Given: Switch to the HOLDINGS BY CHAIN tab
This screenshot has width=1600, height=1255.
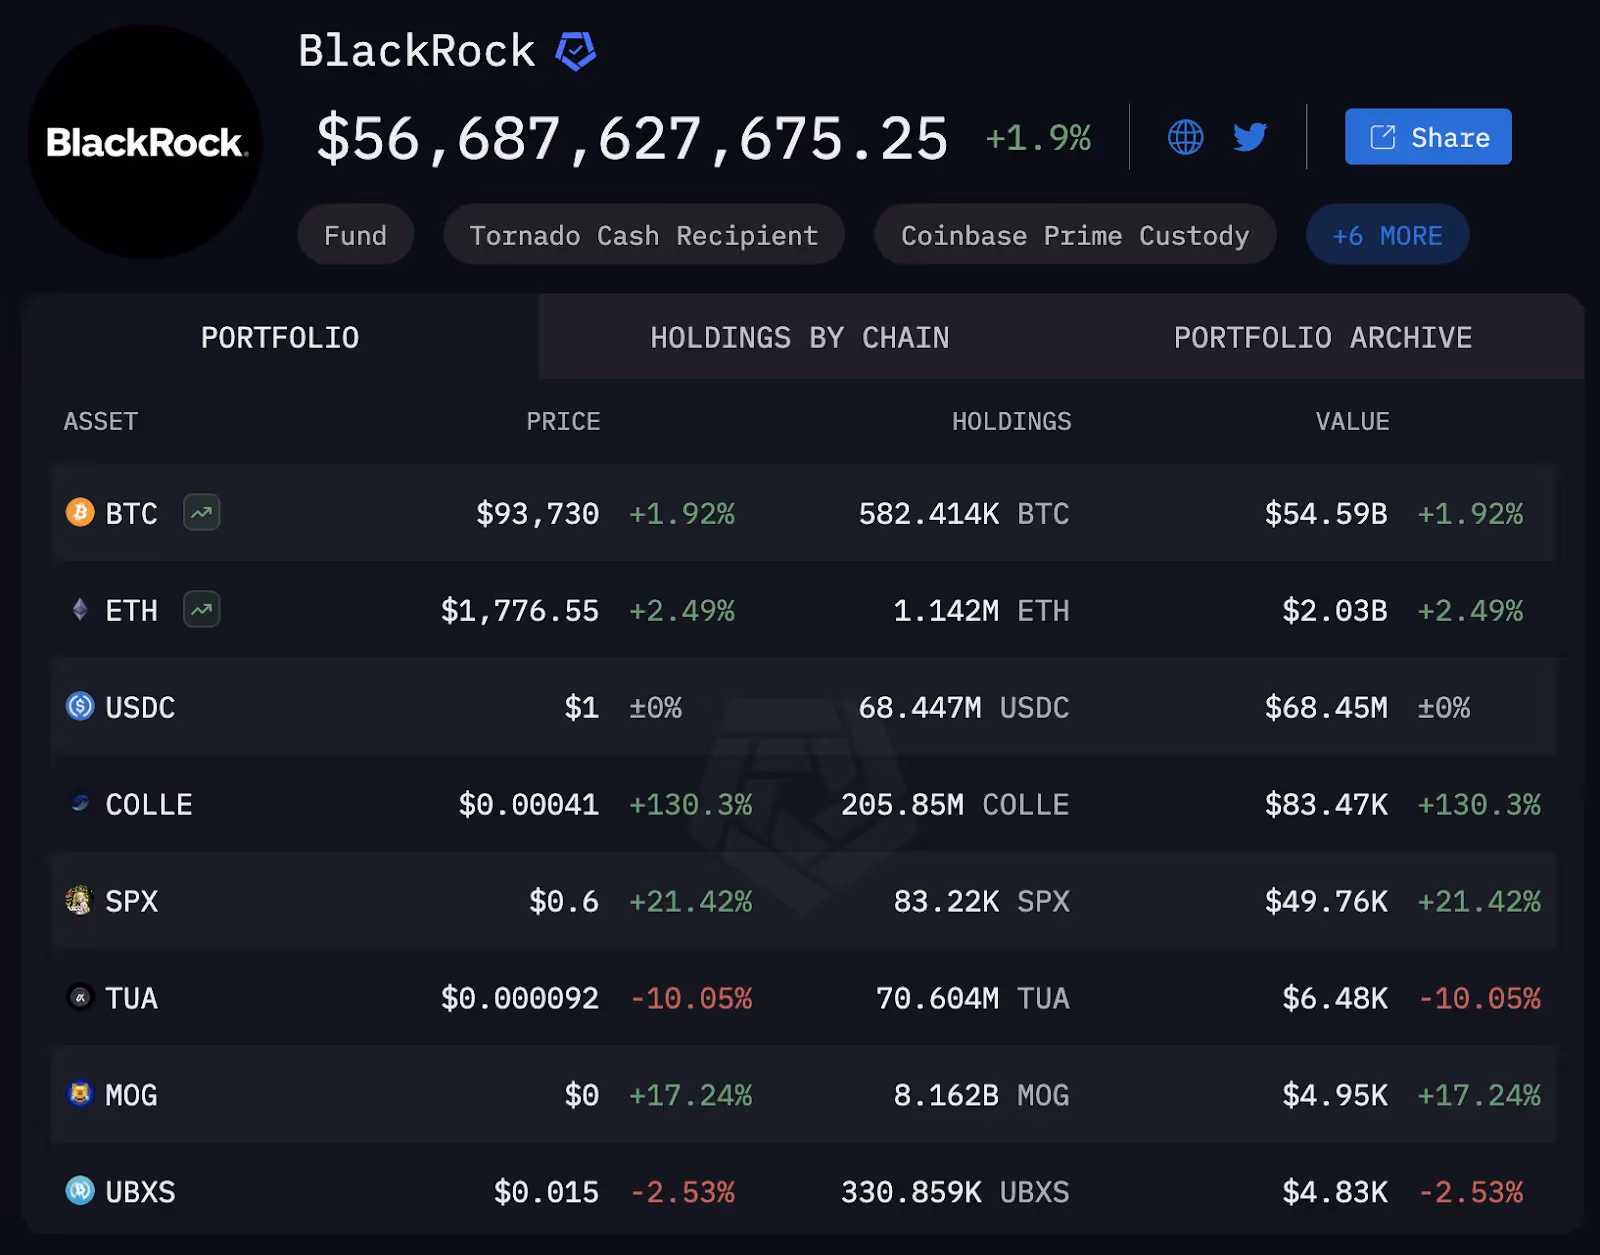Looking at the screenshot, I should 800,337.
